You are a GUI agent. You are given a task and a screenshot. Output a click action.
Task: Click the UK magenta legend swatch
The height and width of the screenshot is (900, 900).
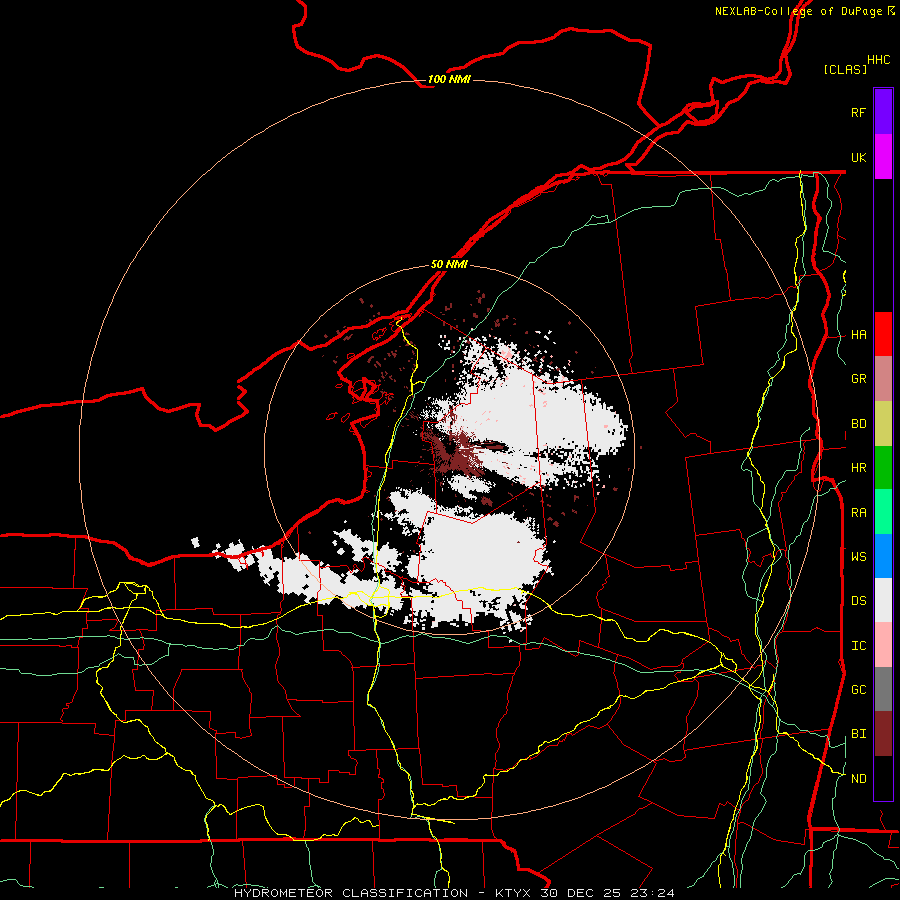pos(883,157)
